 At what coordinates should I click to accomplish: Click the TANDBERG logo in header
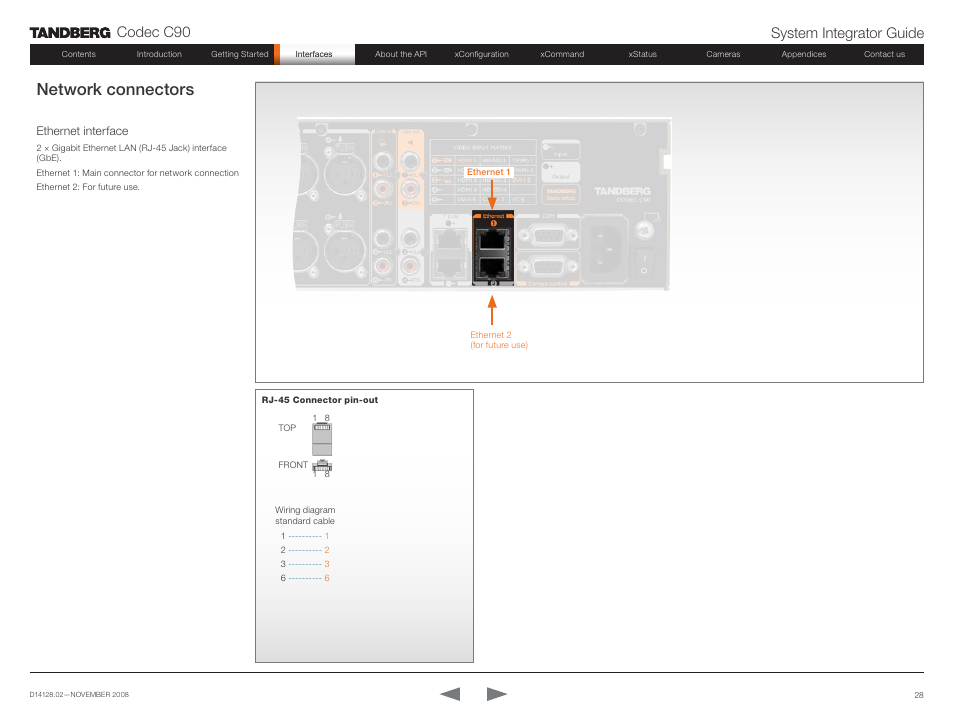[x=70, y=33]
